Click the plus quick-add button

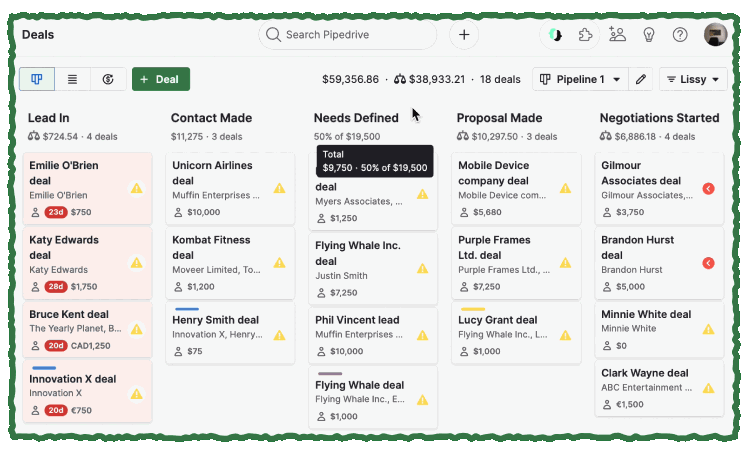pos(463,35)
